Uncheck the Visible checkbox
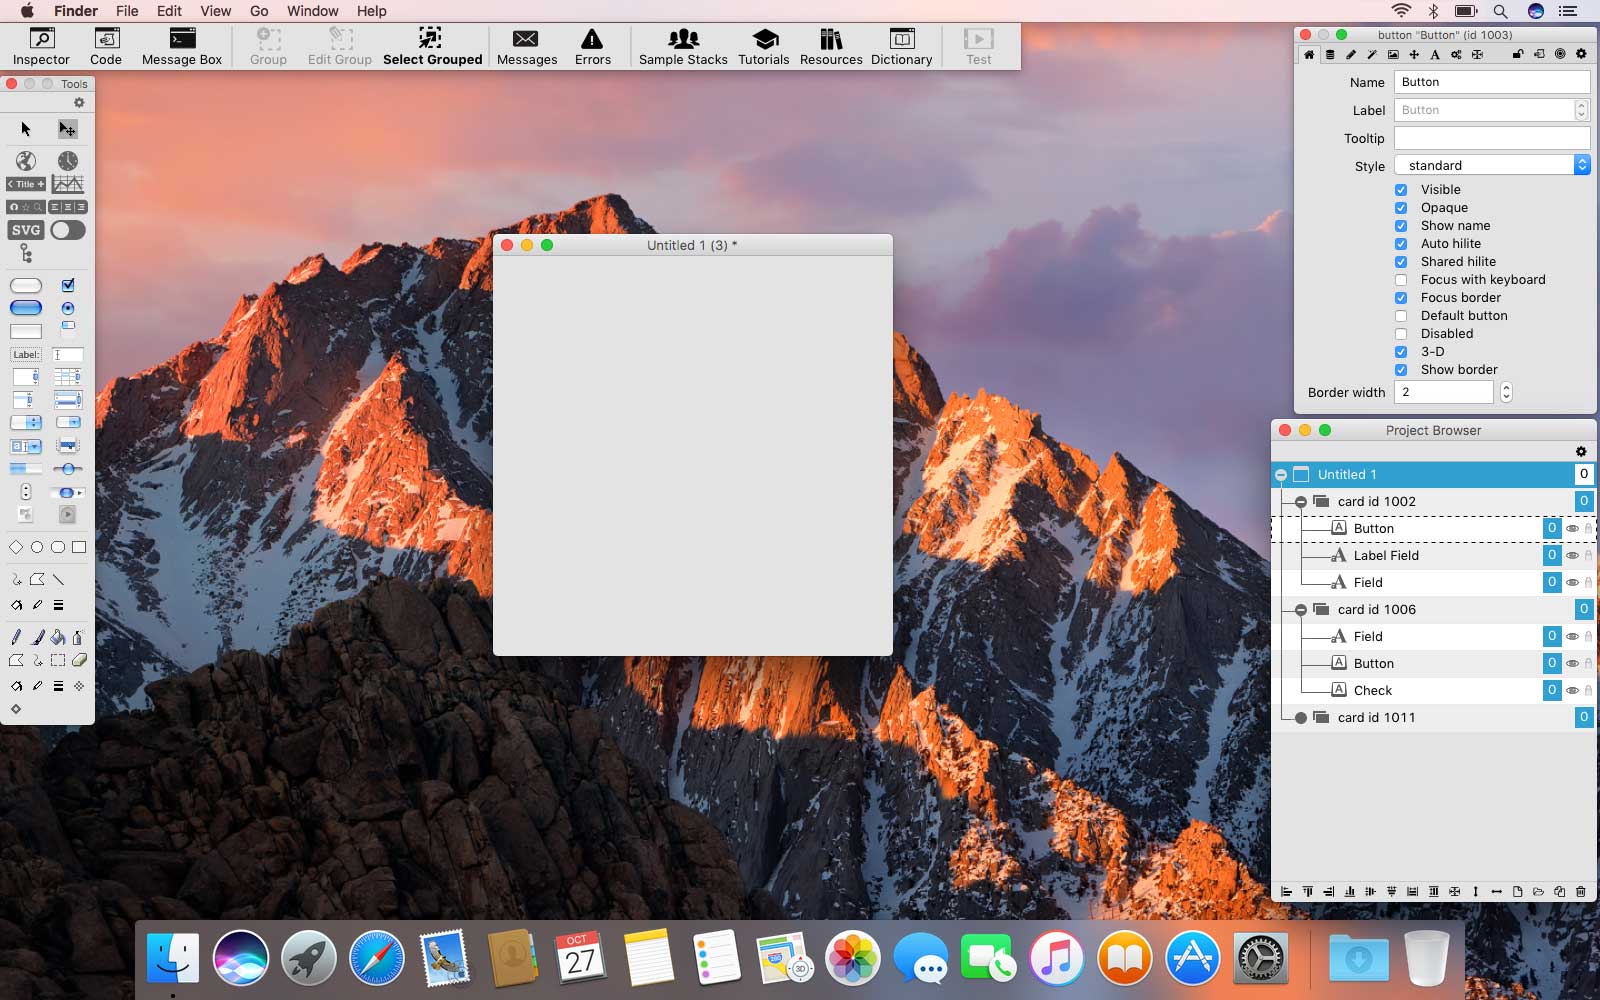This screenshot has width=1600, height=1000. point(1401,190)
